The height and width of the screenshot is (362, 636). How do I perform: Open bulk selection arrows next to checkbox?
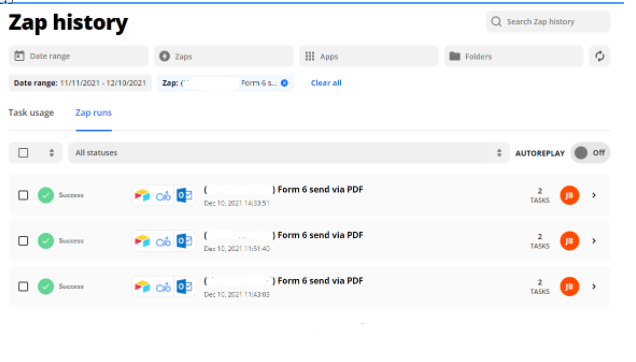pos(52,153)
